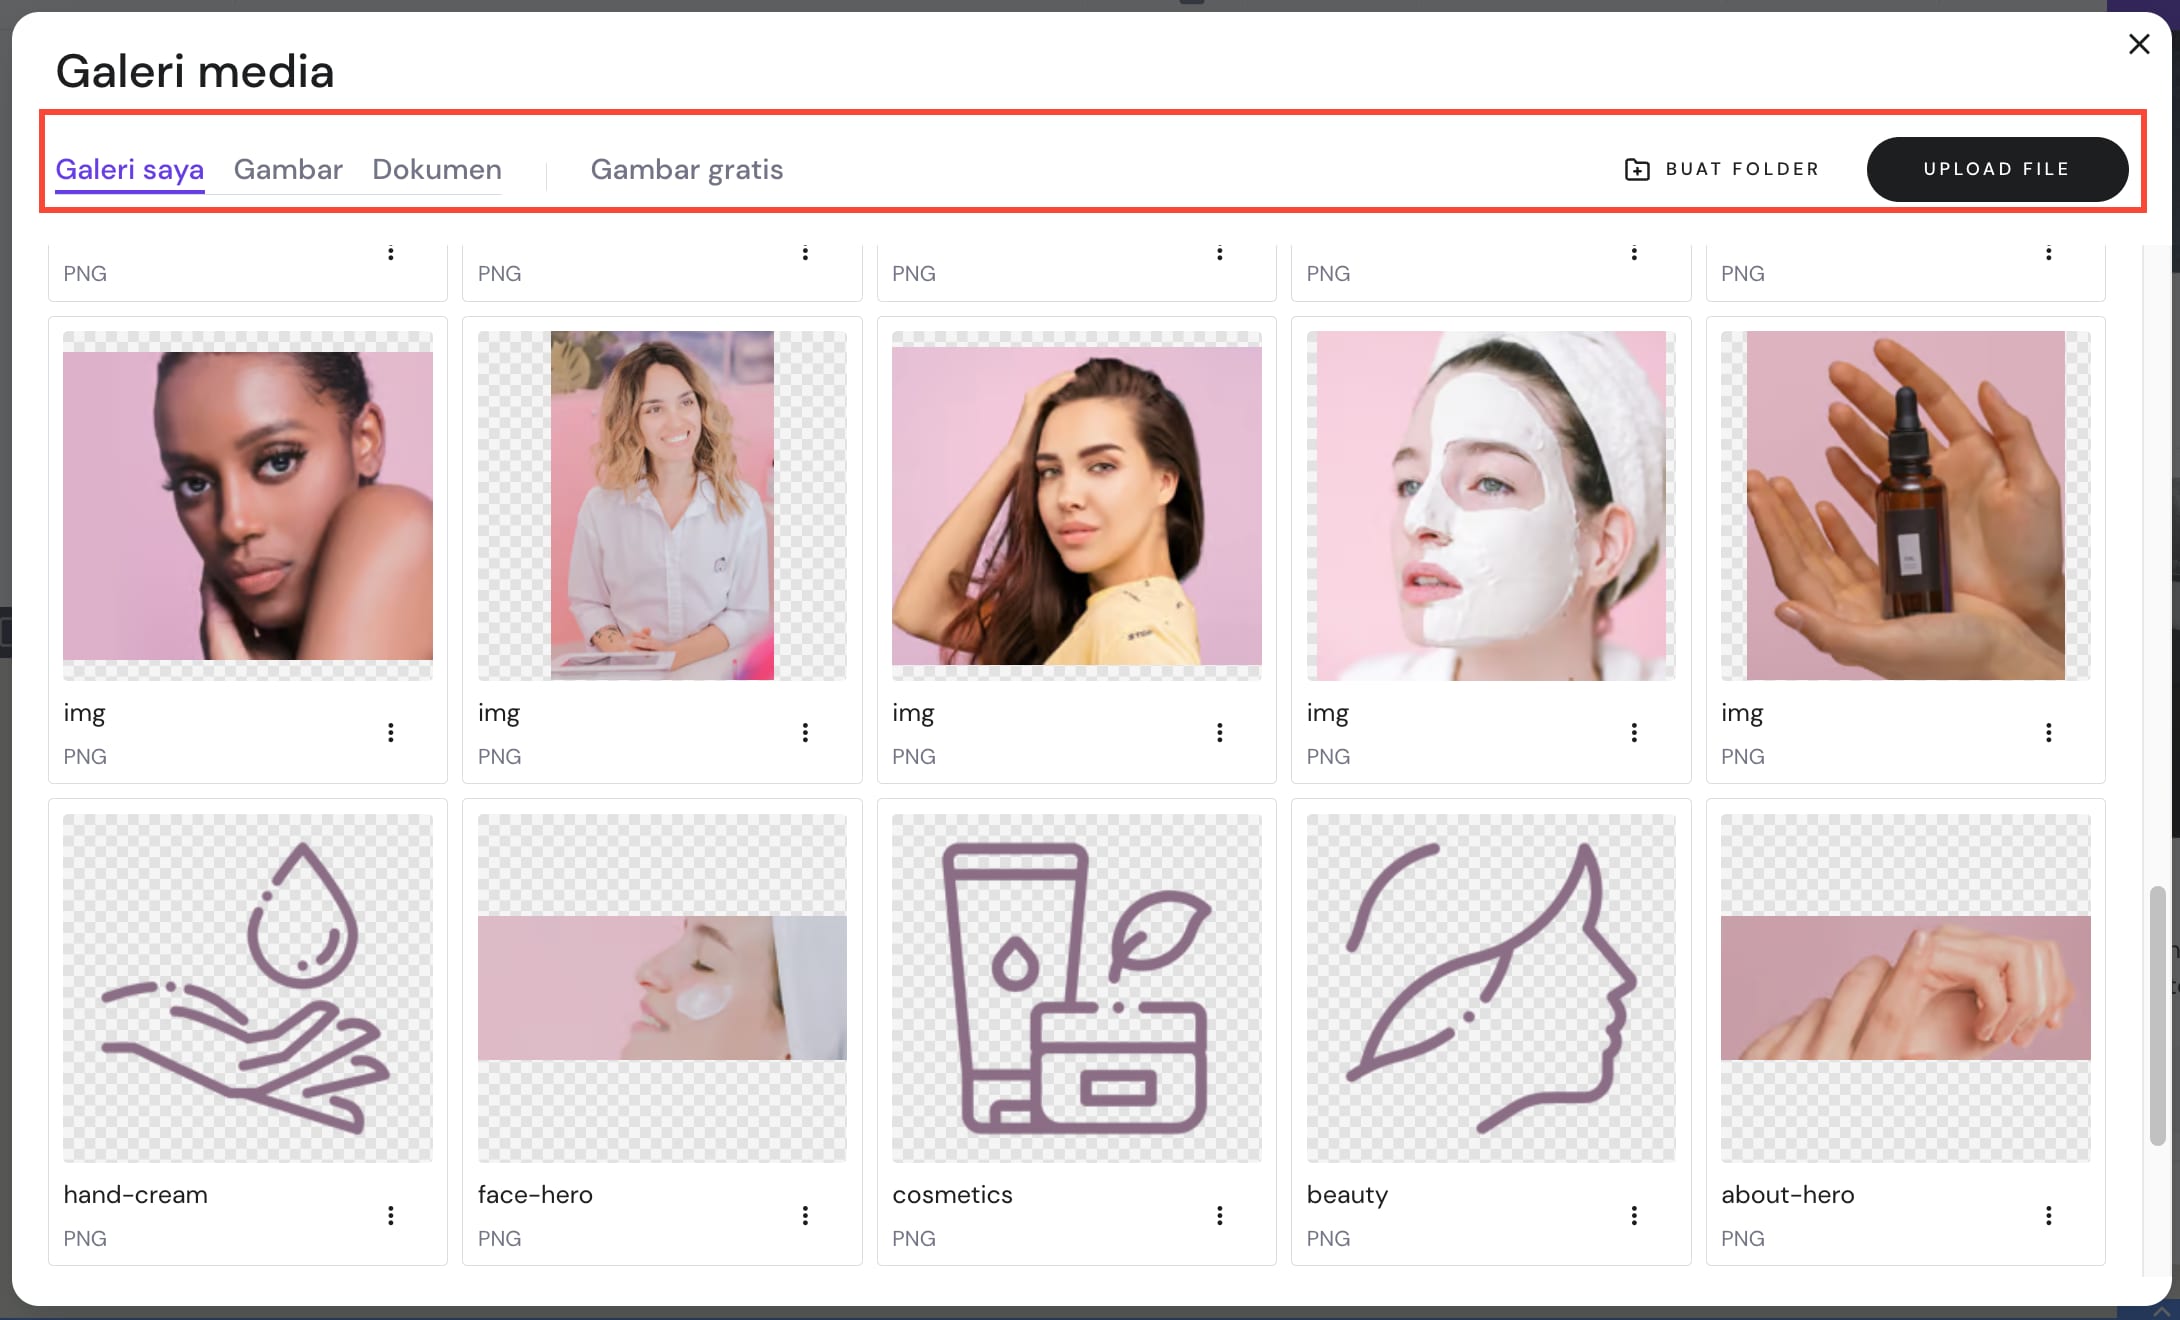The width and height of the screenshot is (2180, 1320).
Task: Select the Galeri saya tab
Action: coord(130,170)
